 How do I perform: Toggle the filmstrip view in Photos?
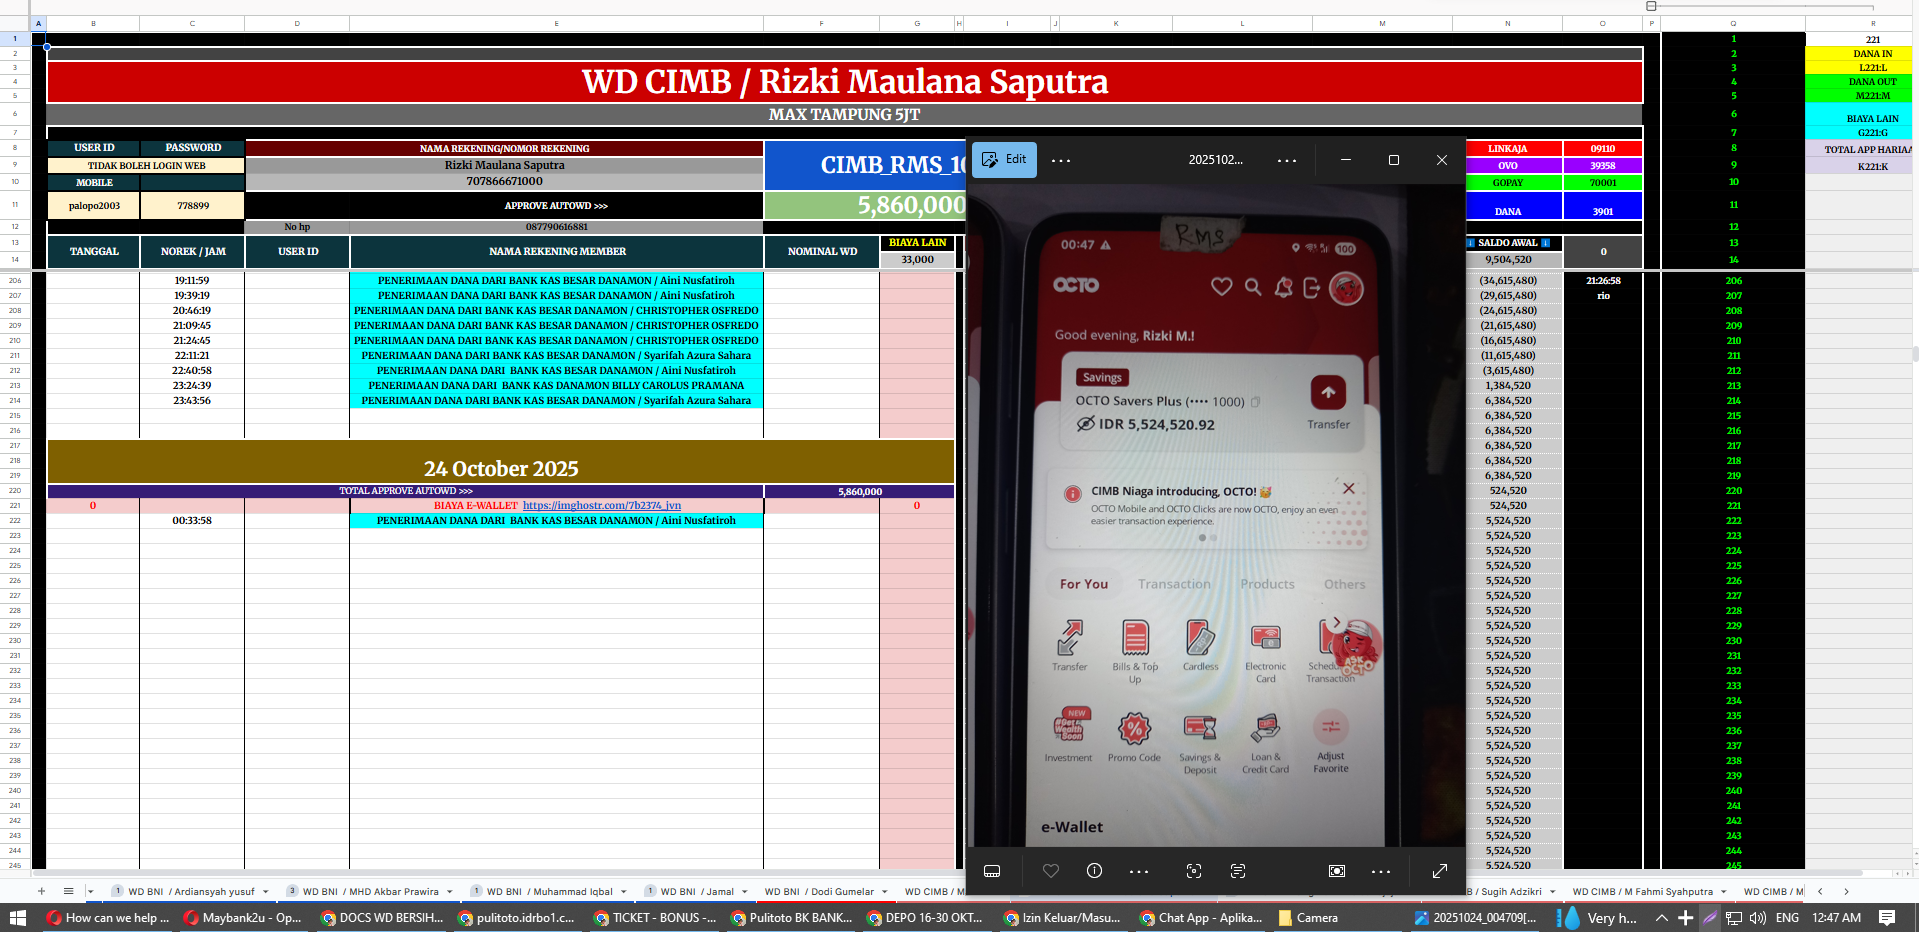click(992, 871)
